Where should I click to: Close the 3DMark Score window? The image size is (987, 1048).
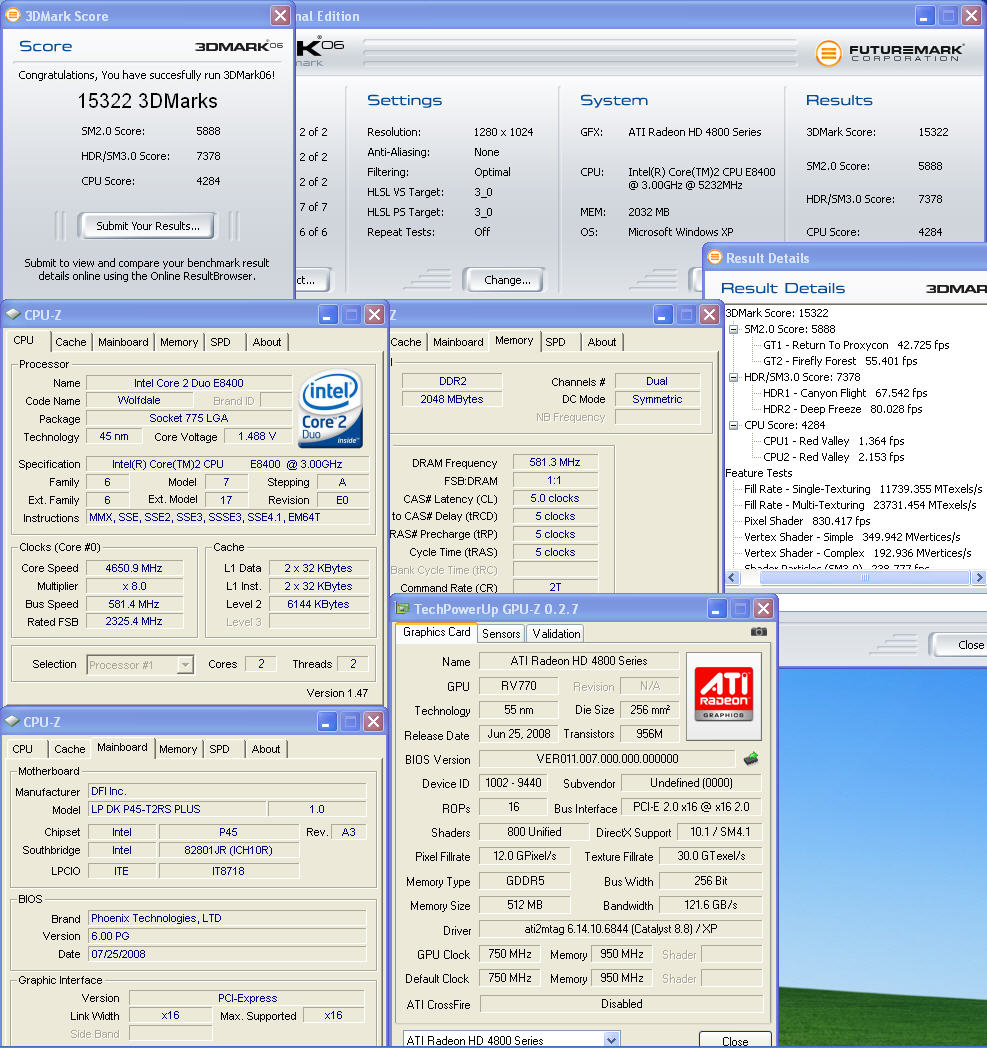280,15
